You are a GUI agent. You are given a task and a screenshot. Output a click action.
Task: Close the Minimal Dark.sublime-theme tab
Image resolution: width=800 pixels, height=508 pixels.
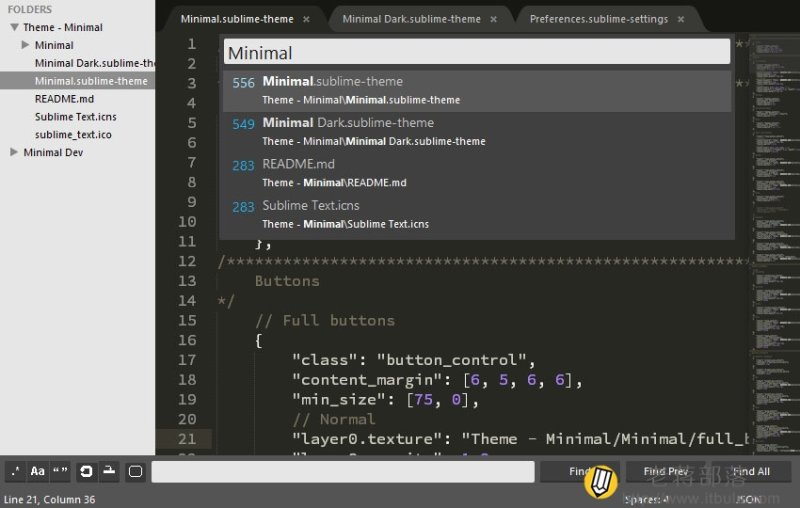click(493, 19)
